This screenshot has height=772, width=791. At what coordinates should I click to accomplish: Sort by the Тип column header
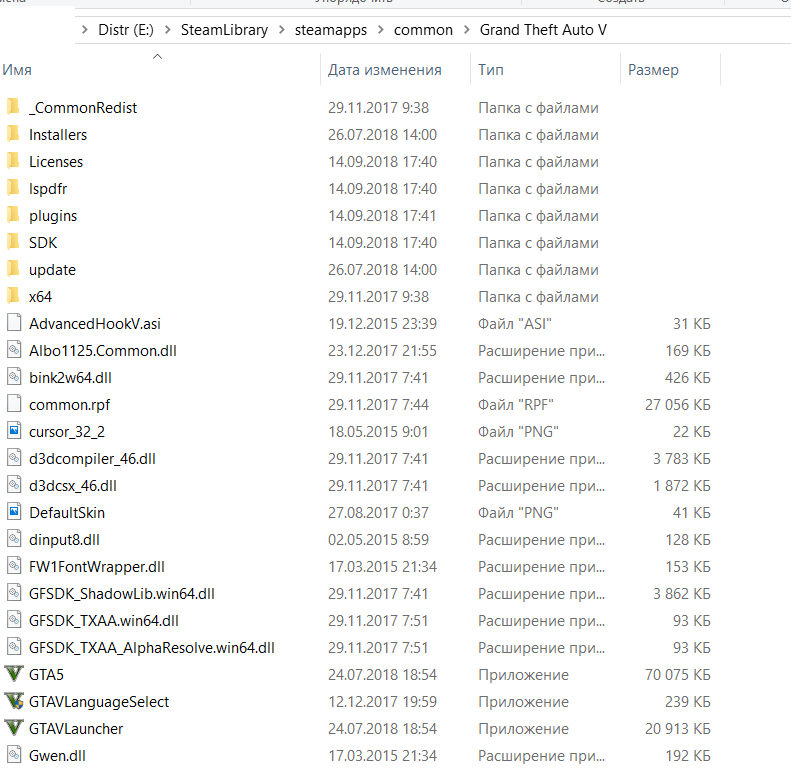pos(491,70)
